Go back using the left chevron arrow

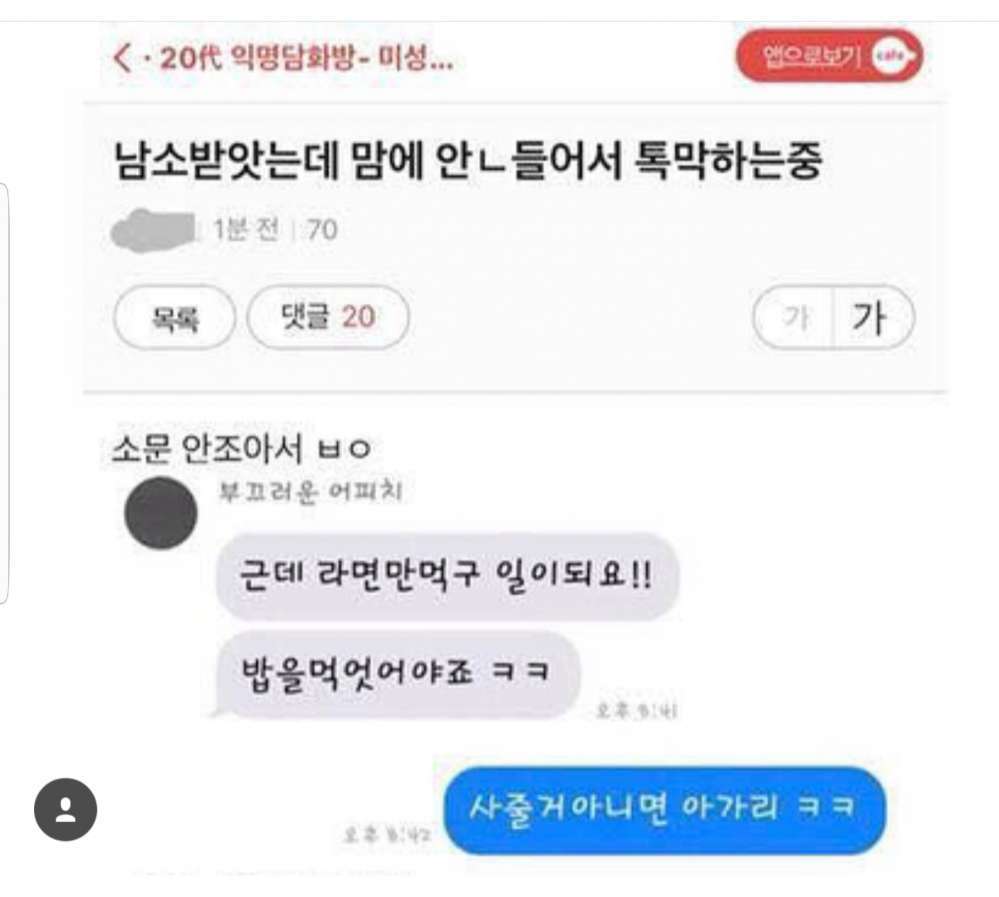point(122,58)
